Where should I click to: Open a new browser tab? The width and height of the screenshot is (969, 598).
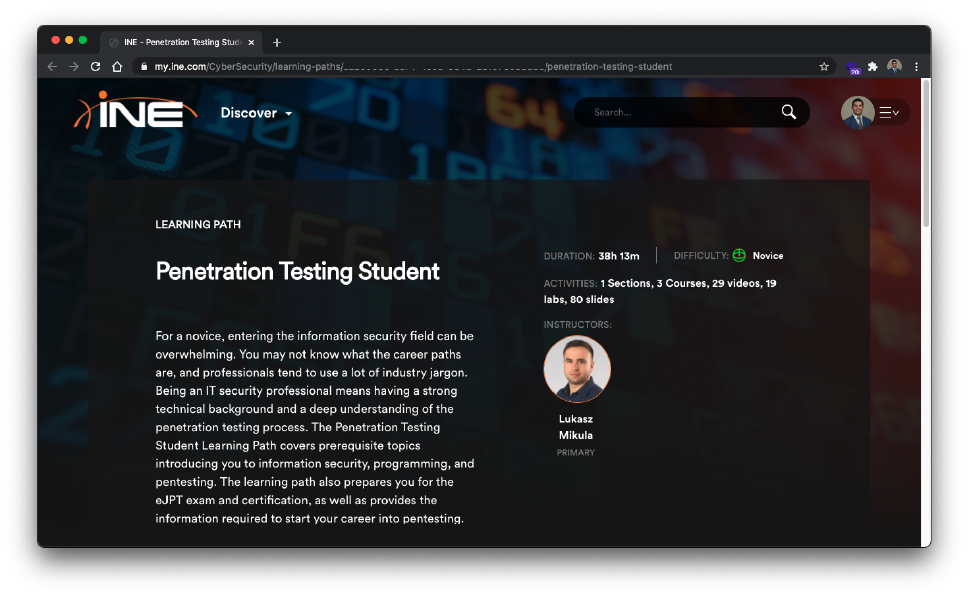(x=277, y=43)
